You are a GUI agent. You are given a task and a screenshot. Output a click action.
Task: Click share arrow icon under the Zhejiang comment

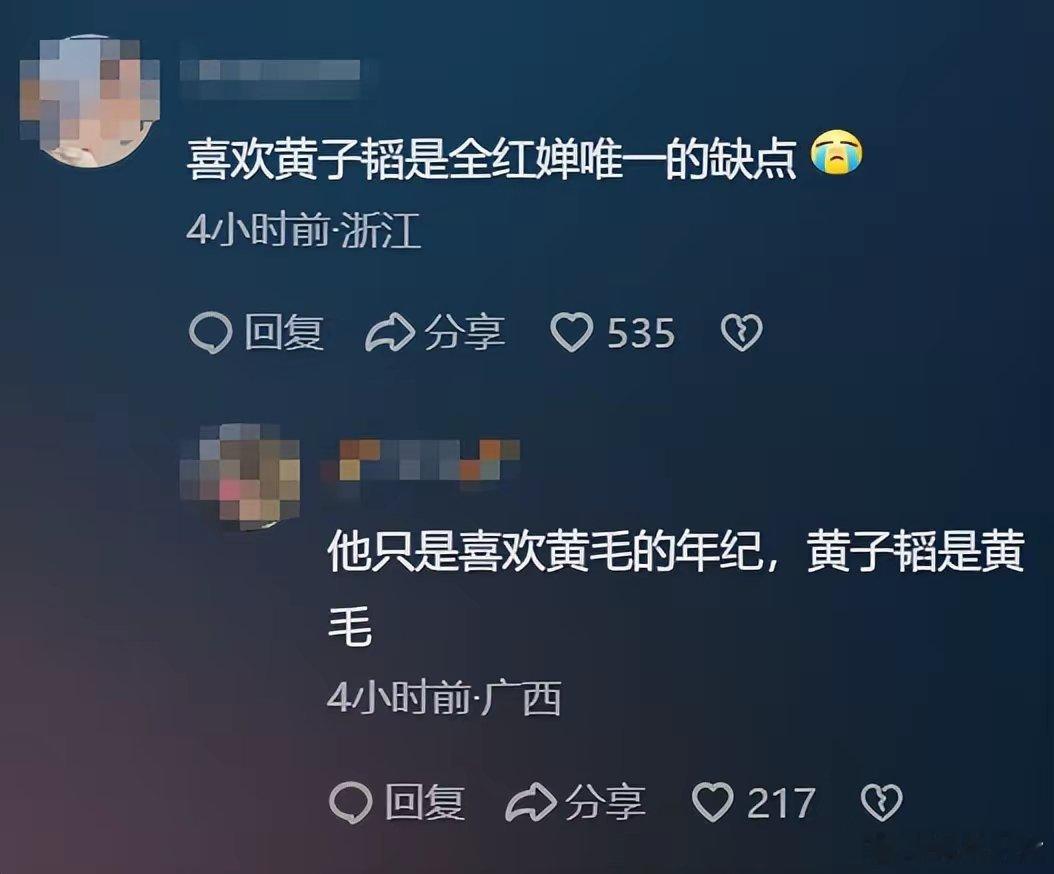[390, 333]
